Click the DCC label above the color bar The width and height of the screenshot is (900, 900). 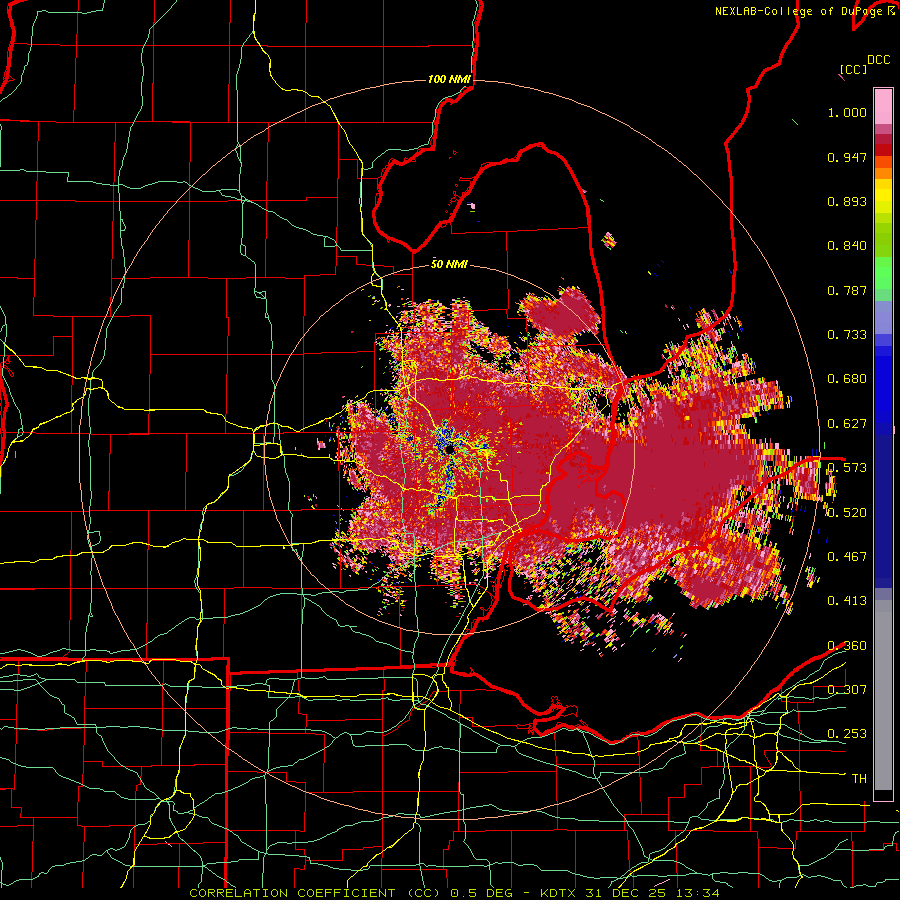click(879, 60)
